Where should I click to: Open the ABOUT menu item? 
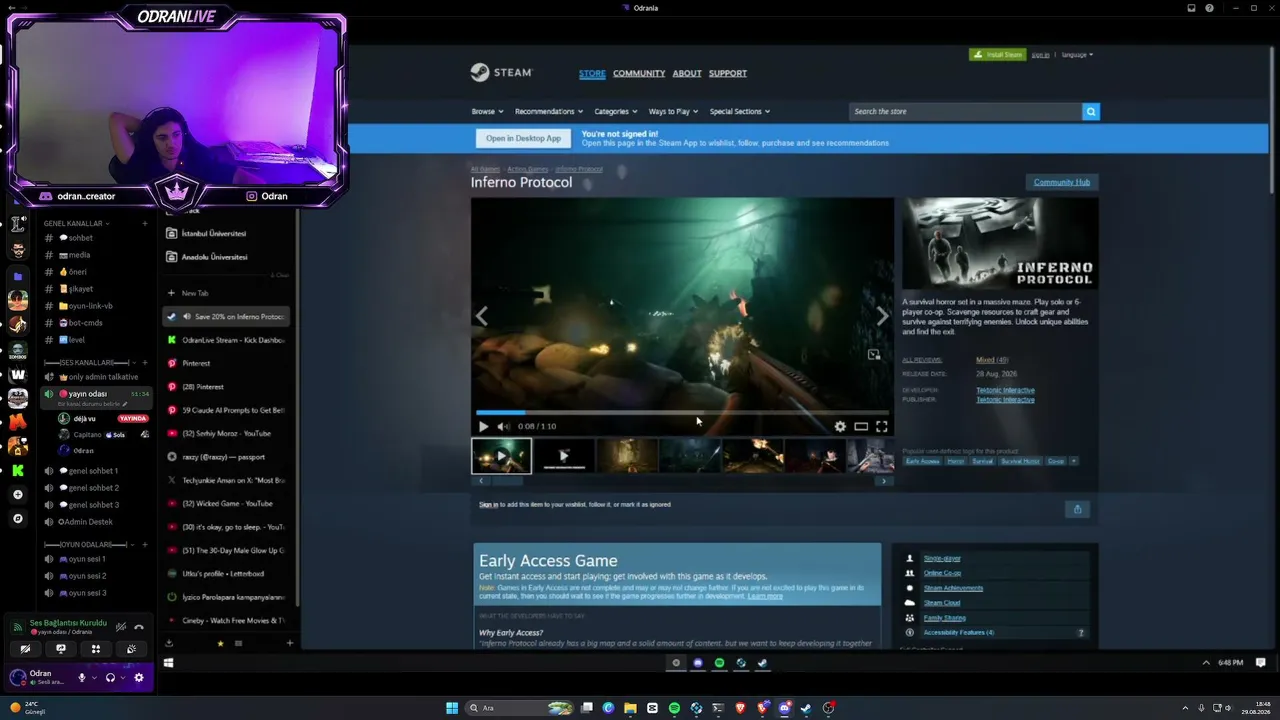tap(687, 73)
